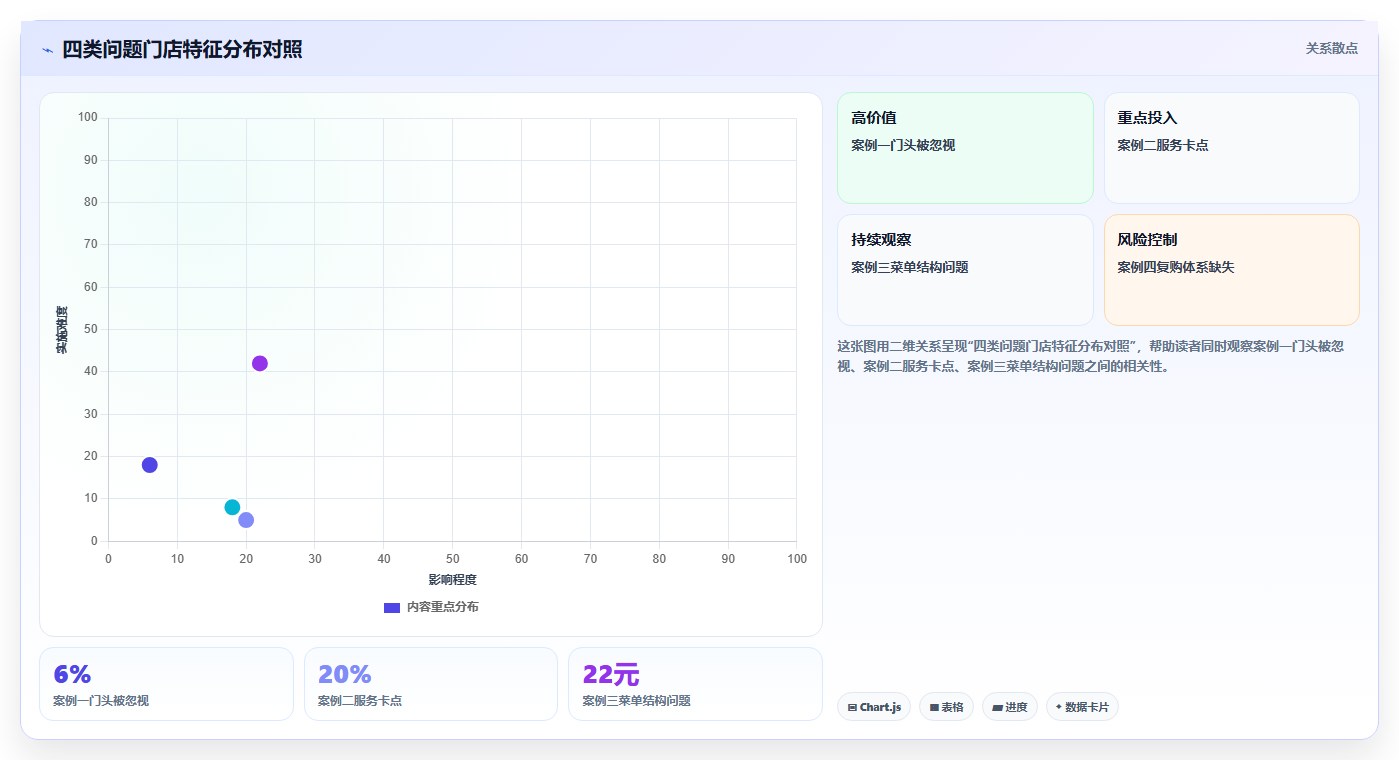This screenshot has height=760, width=1399.
Task: Click the purple scatter point near 40
Action: pyautogui.click(x=260, y=363)
